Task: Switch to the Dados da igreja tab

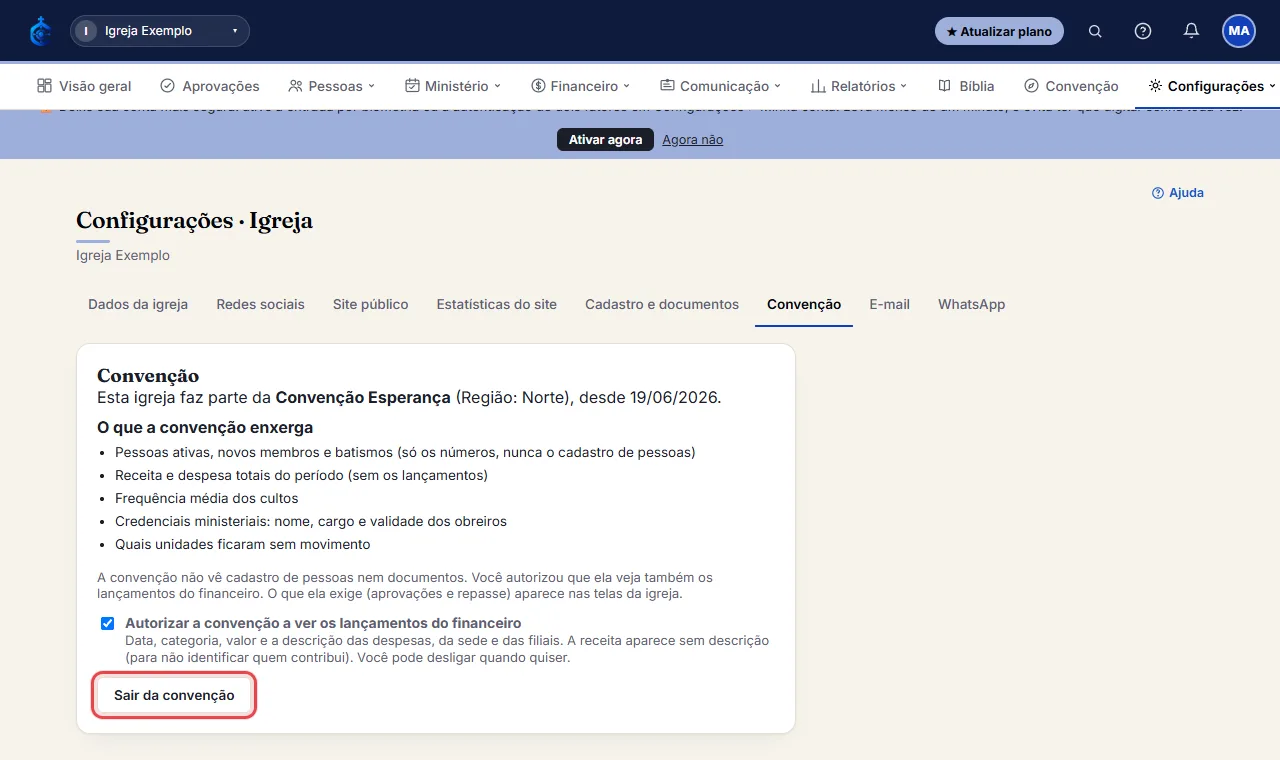Action: pos(138,304)
